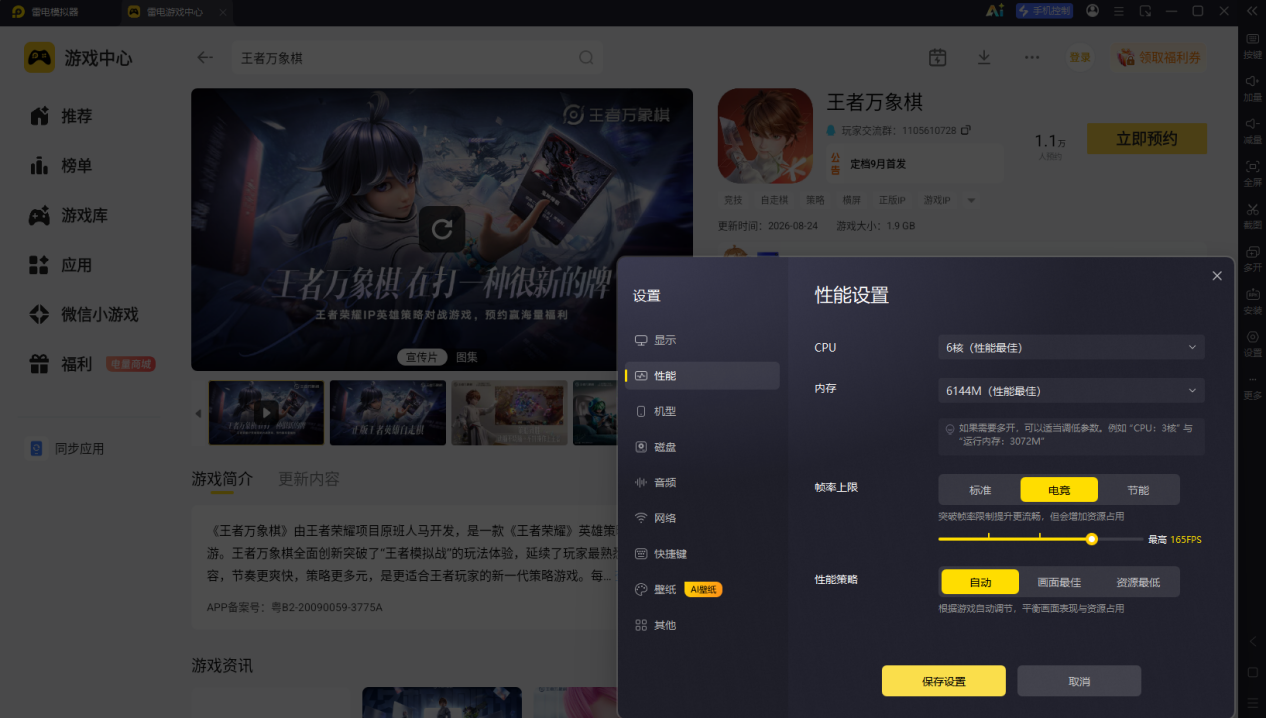Viewport: 1266px width, 718px height.
Task: Open the 内存 6144M dropdown
Action: pyautogui.click(x=1071, y=391)
